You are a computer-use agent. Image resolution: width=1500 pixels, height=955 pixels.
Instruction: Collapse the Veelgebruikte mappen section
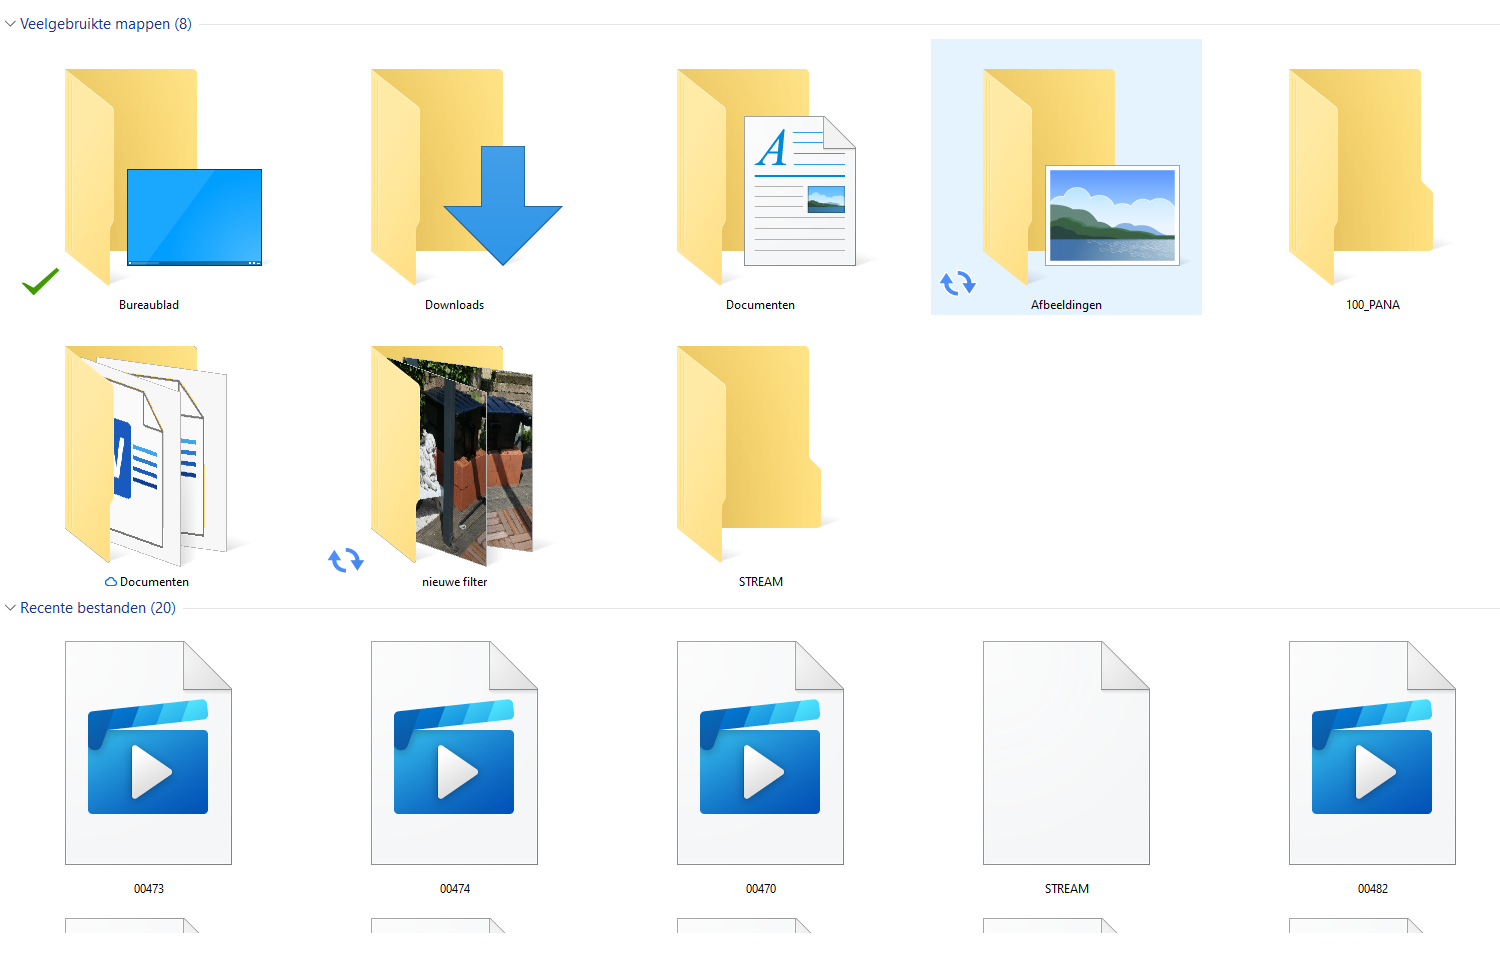[11, 24]
